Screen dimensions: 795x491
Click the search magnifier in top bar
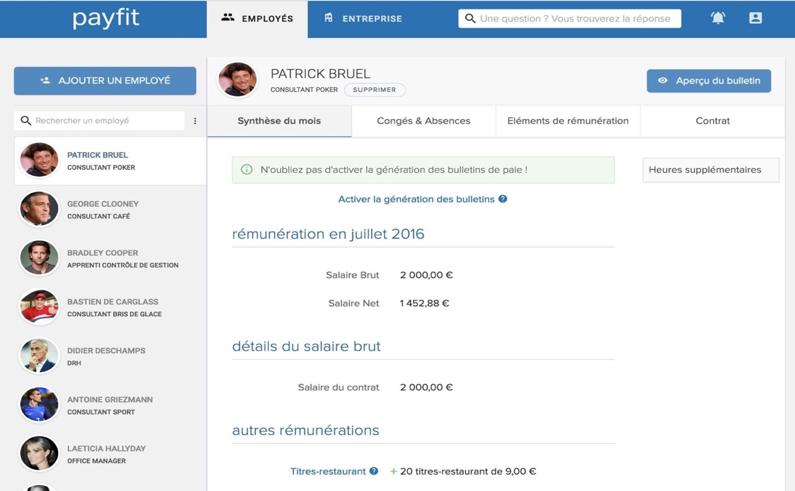point(470,19)
